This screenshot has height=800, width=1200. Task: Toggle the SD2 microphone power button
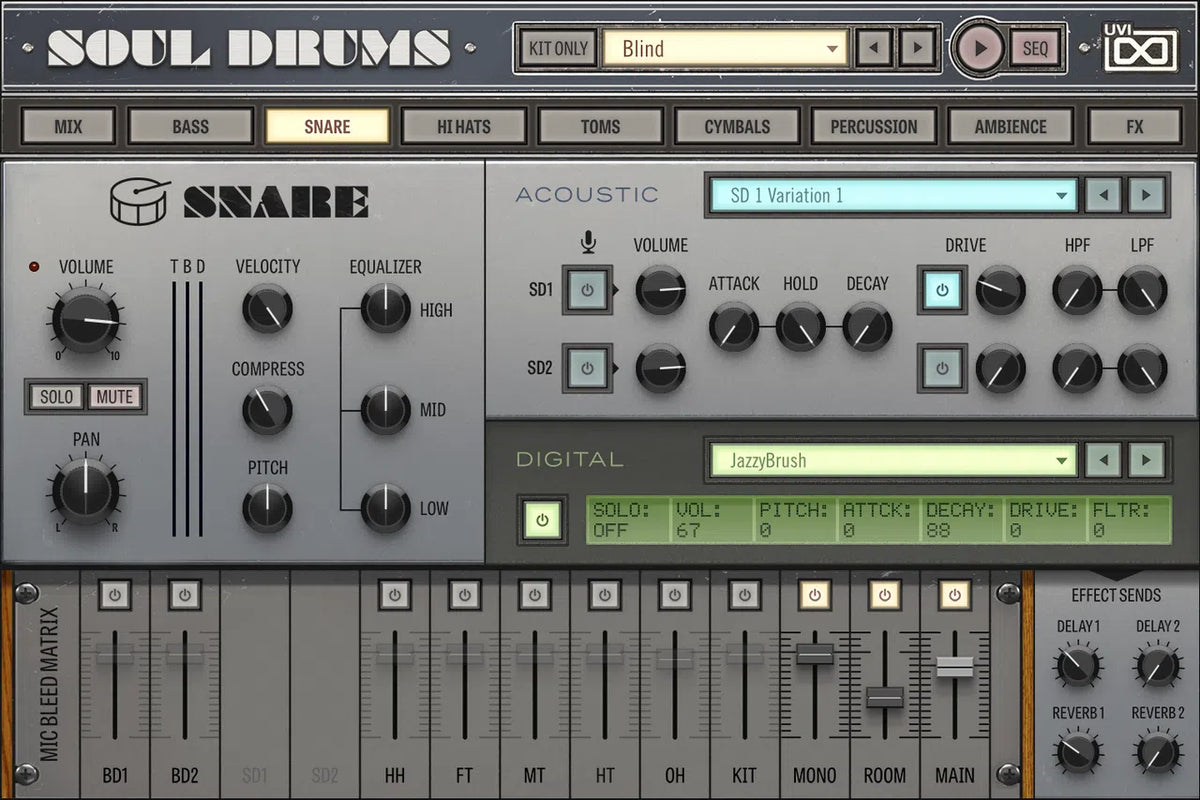[587, 368]
